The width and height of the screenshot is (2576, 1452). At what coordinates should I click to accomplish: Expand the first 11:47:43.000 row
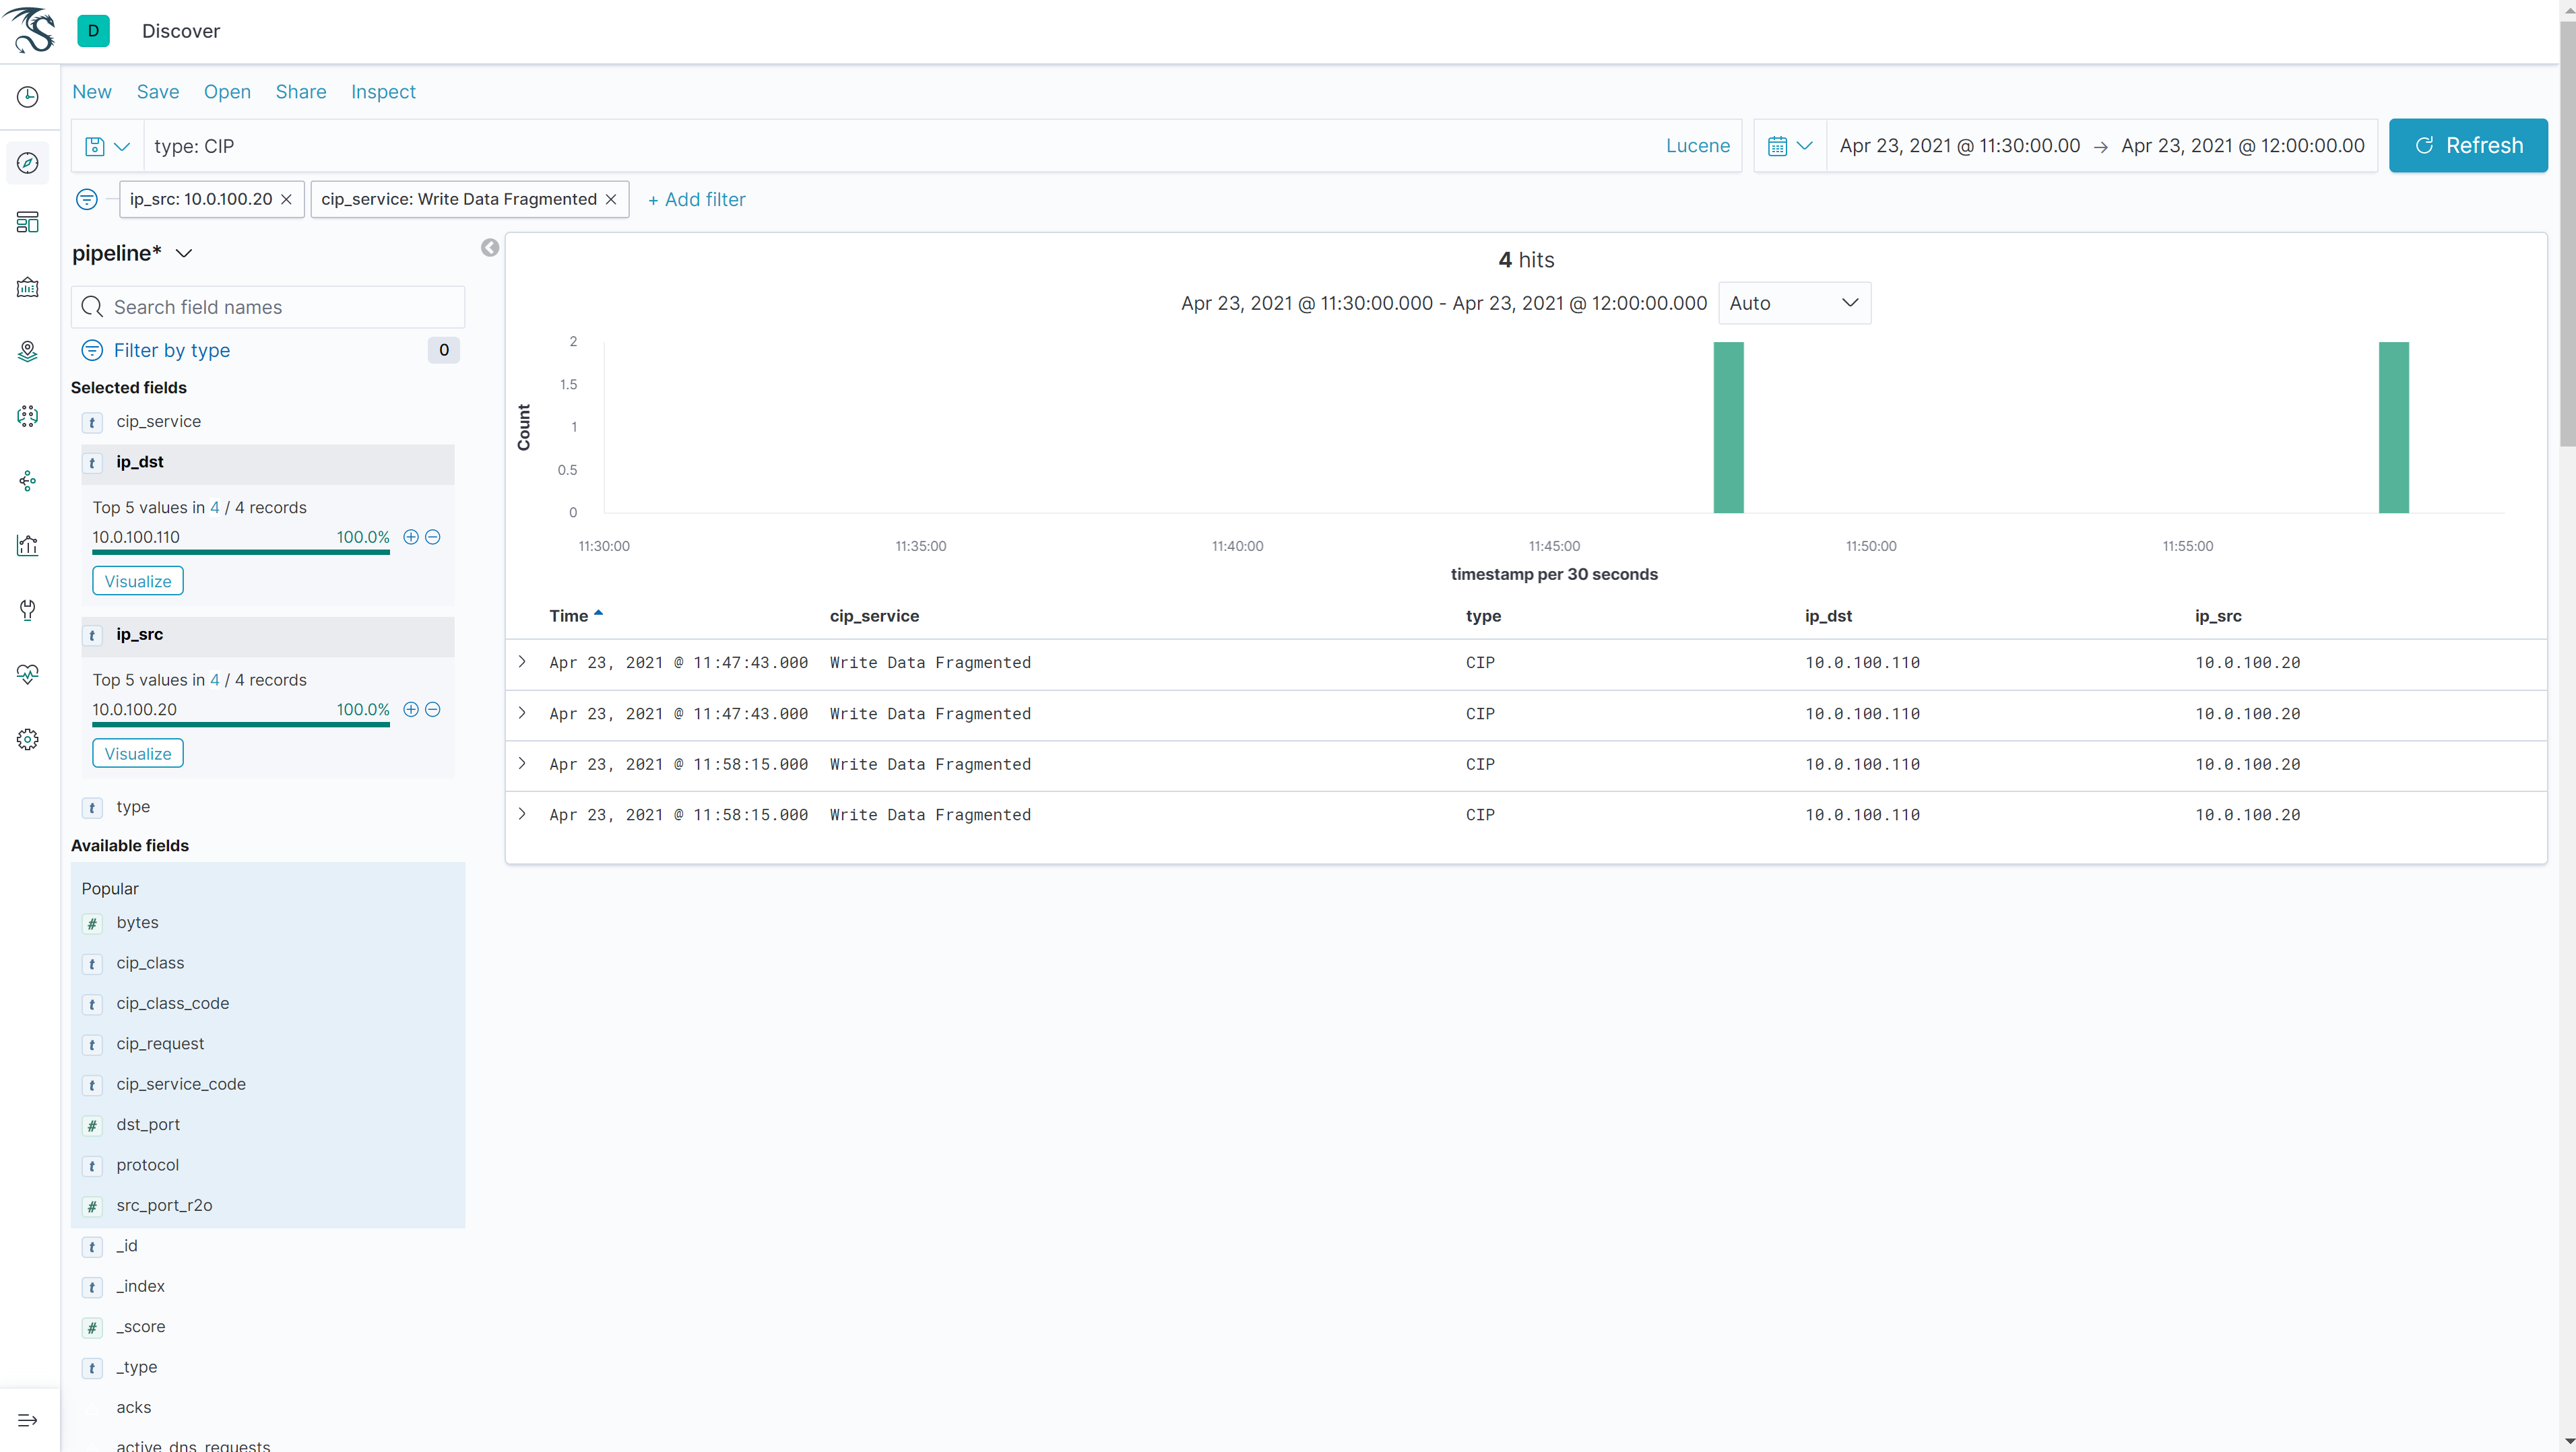522,662
